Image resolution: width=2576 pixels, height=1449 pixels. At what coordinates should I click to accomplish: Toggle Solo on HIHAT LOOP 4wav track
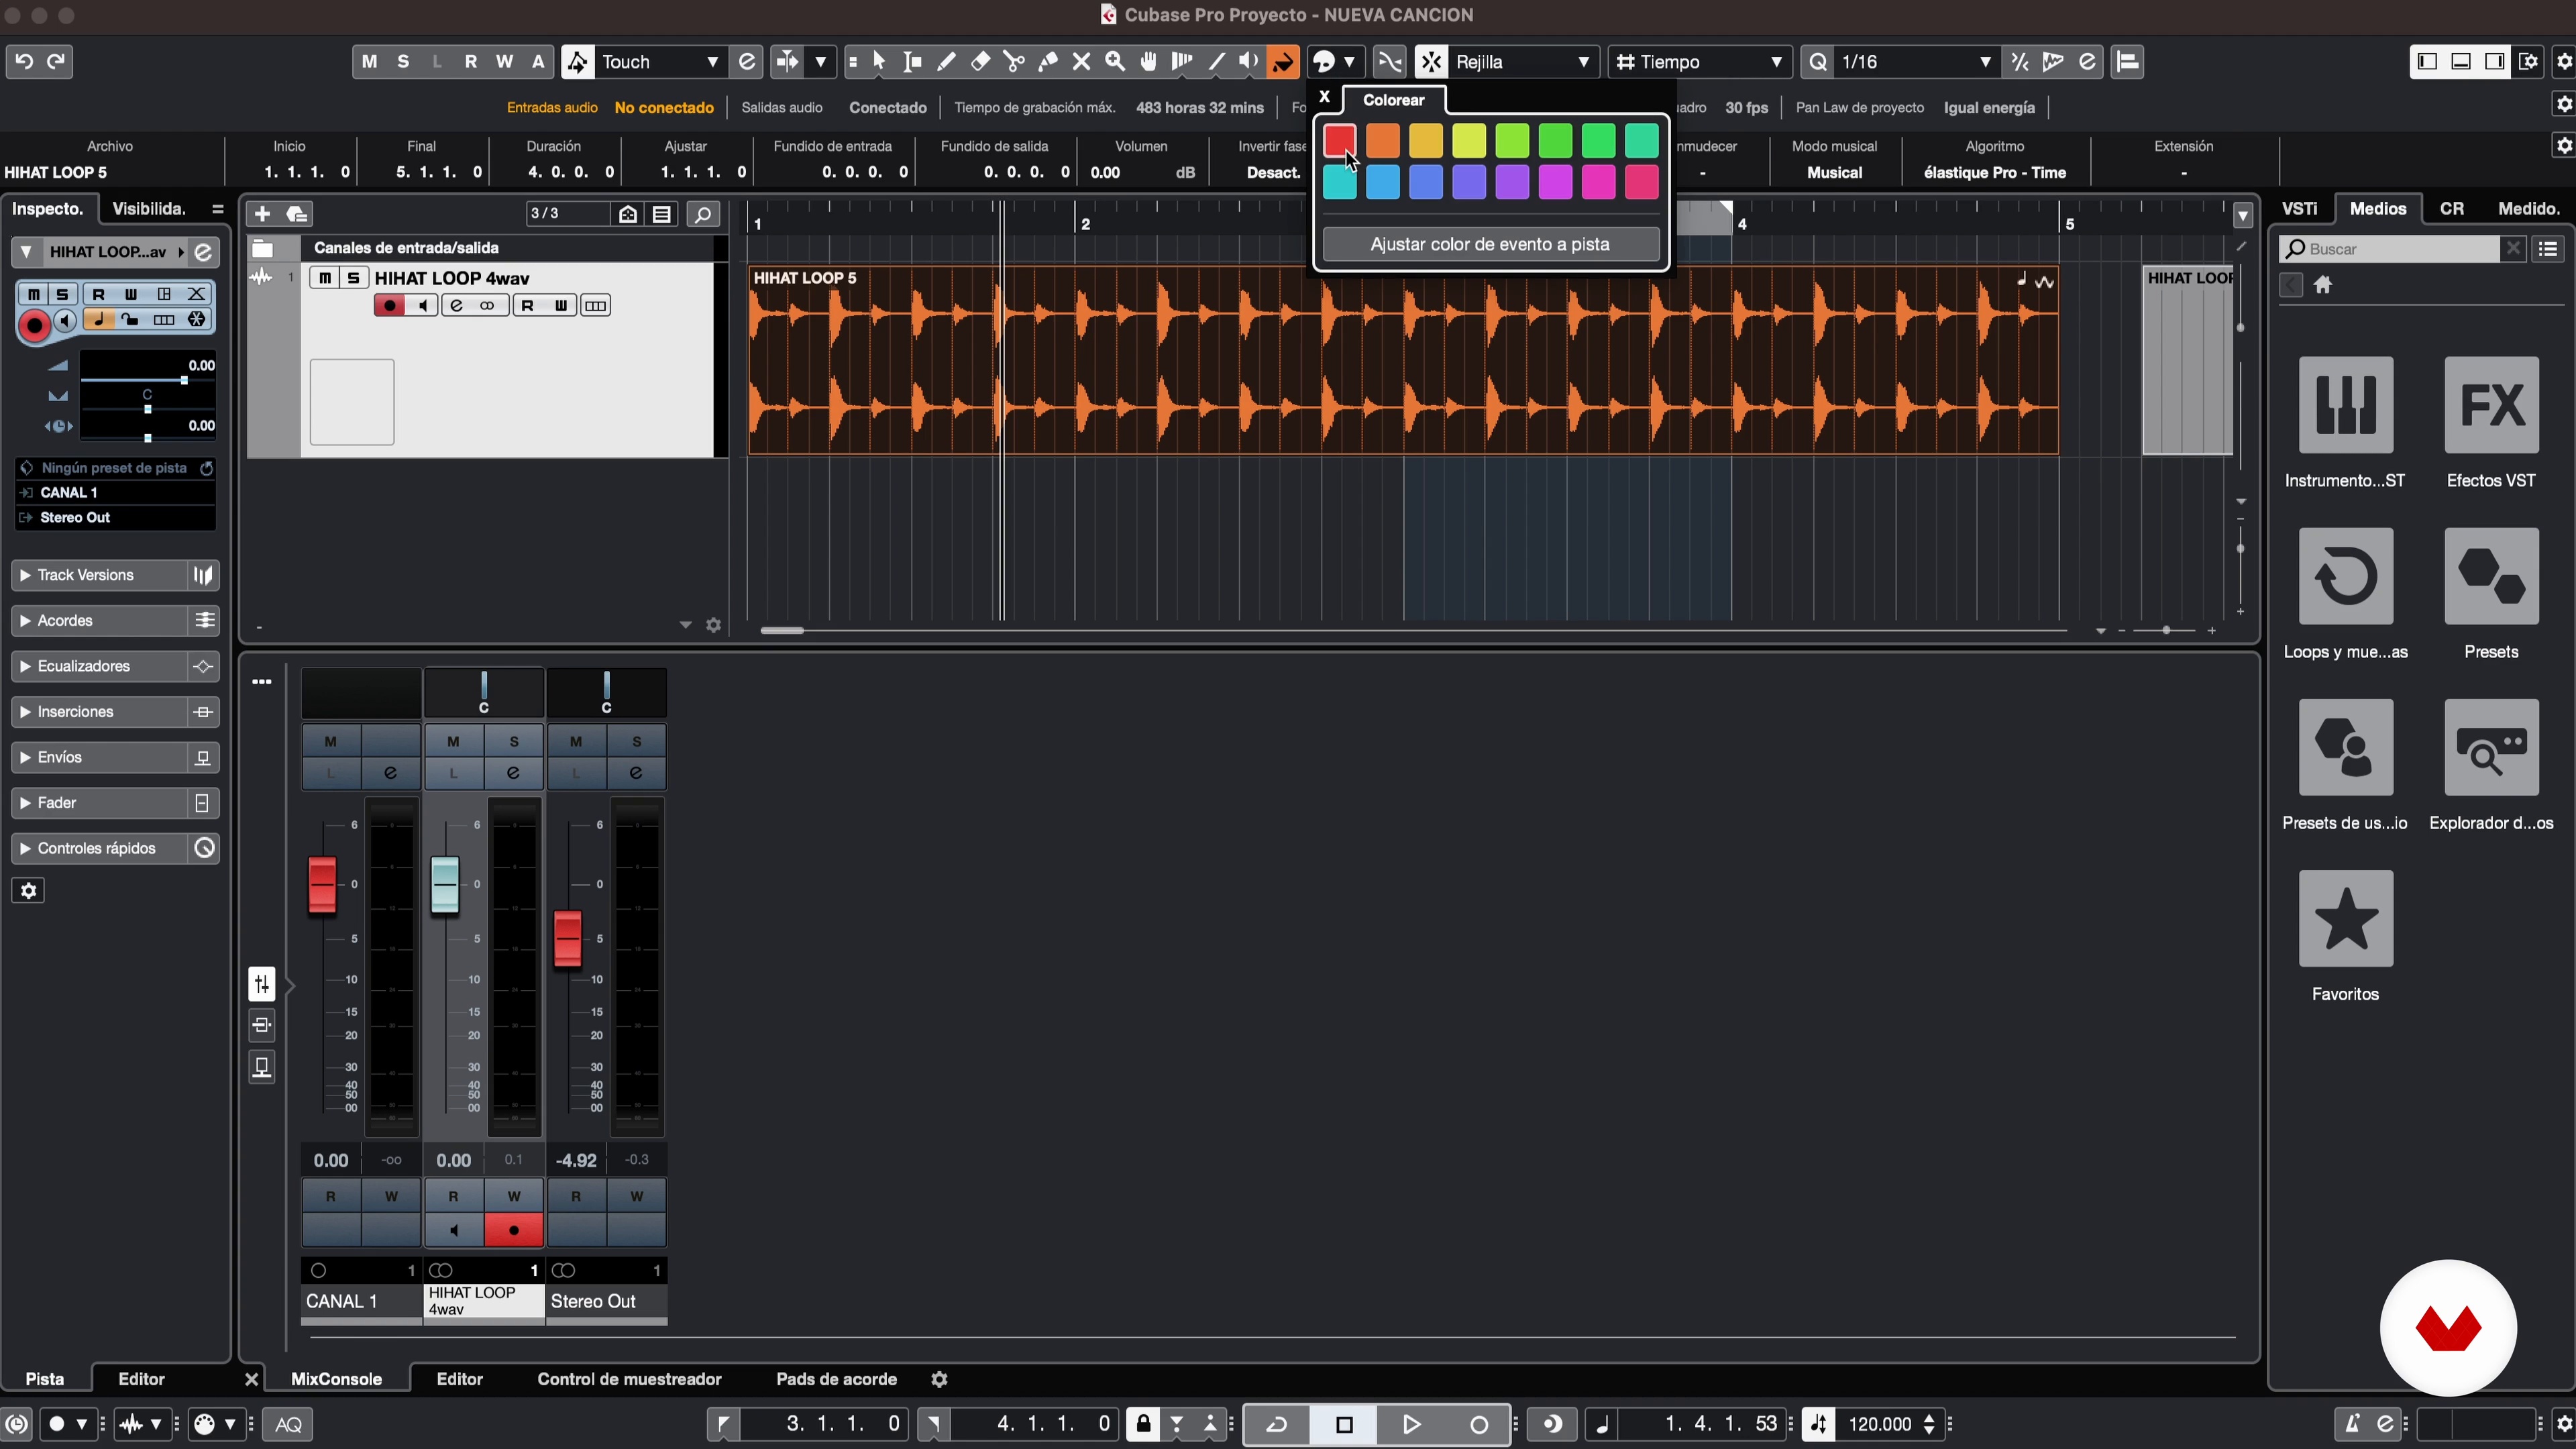pyautogui.click(x=353, y=278)
